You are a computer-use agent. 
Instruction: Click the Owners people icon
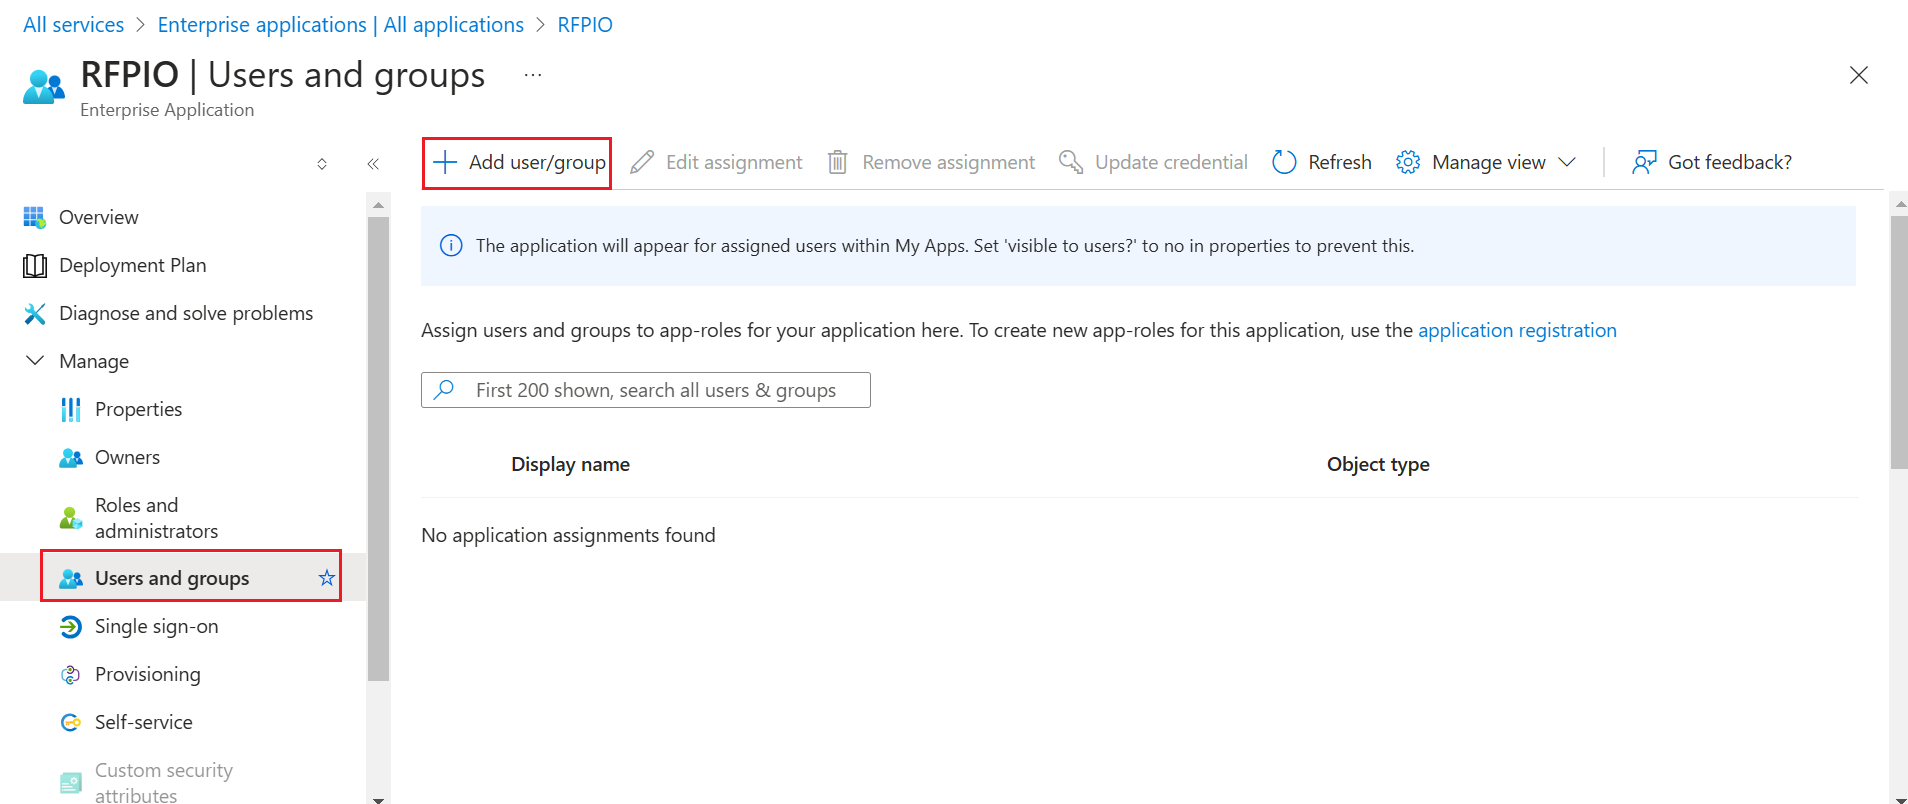point(71,457)
